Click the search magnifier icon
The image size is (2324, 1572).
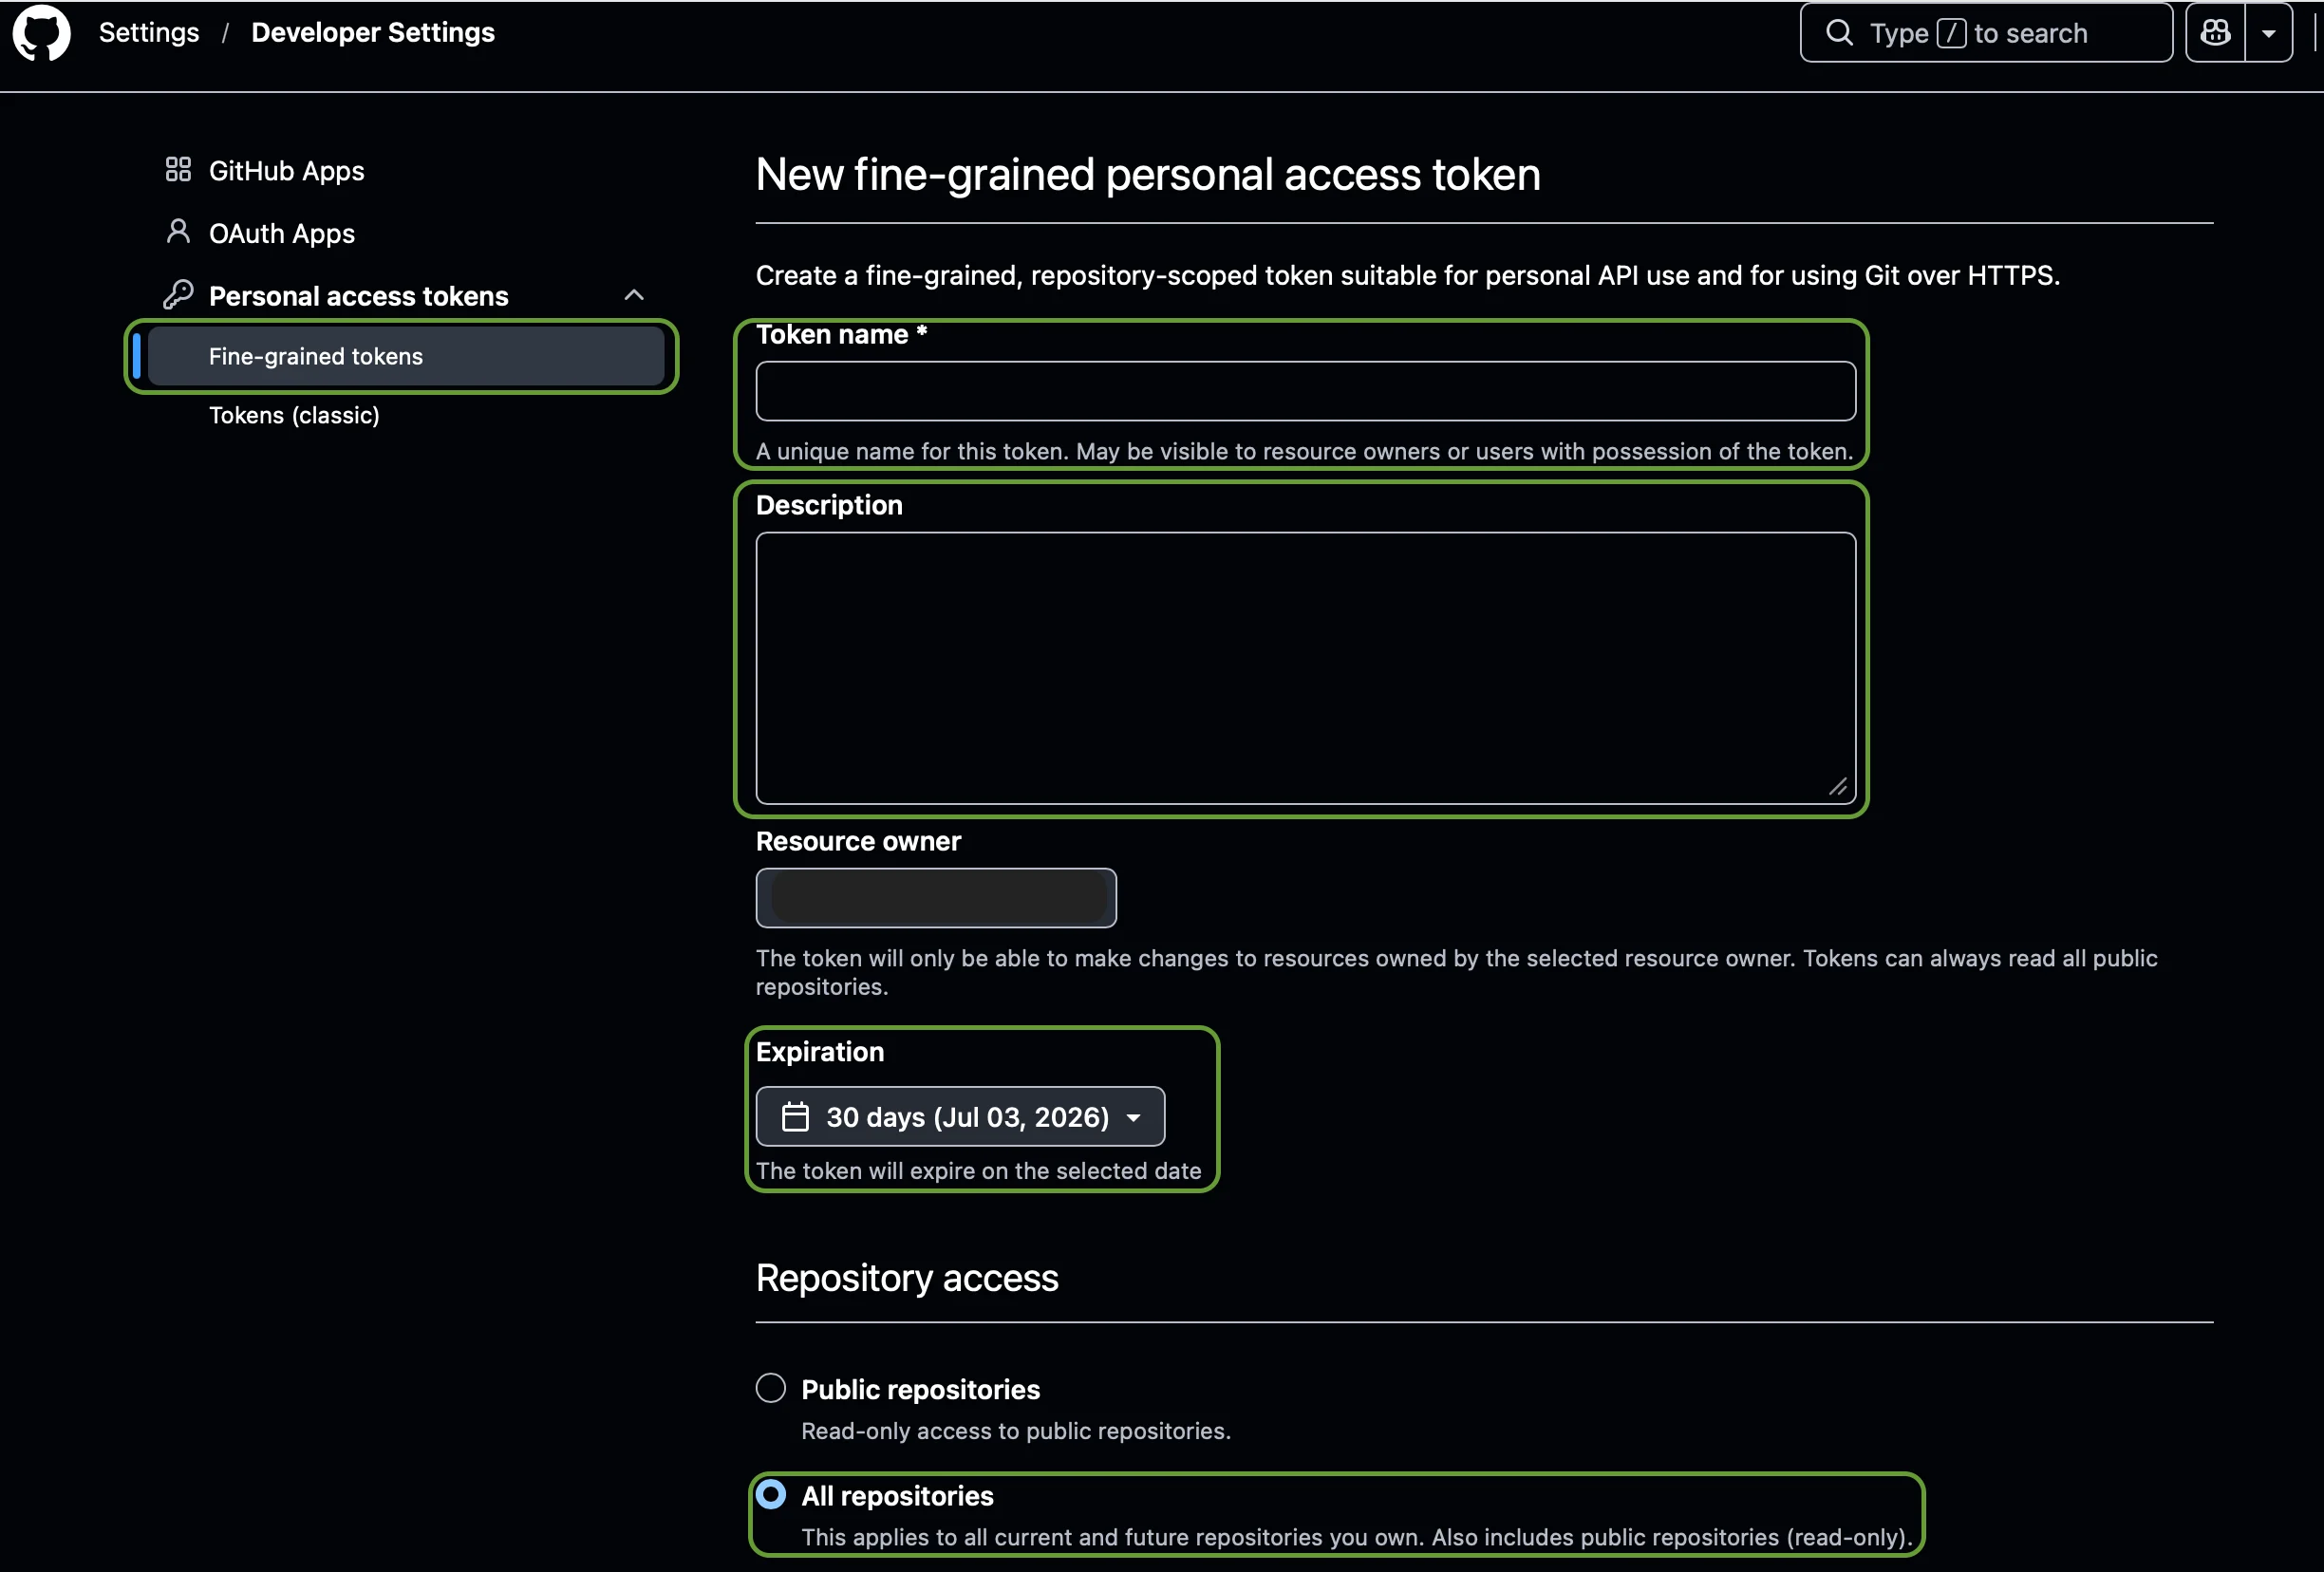1839,33
